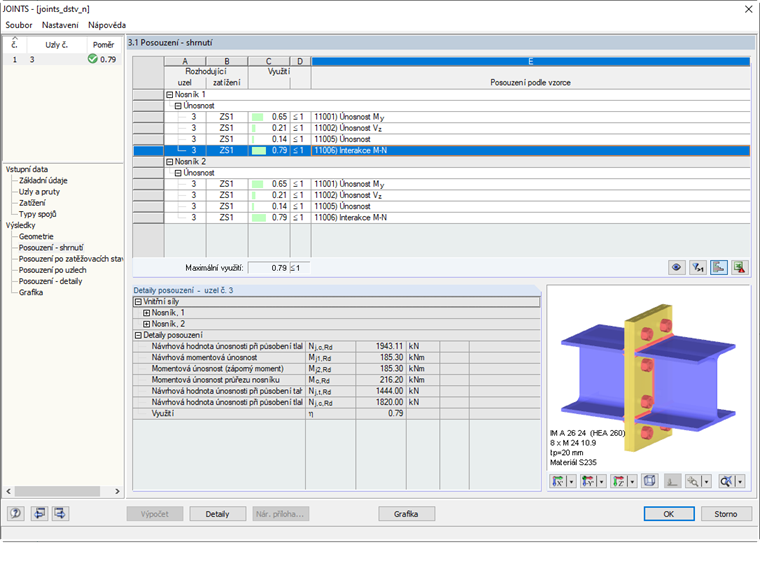Click the 3D joint model preview
The width and height of the screenshot is (760, 570).
[x=648, y=378]
